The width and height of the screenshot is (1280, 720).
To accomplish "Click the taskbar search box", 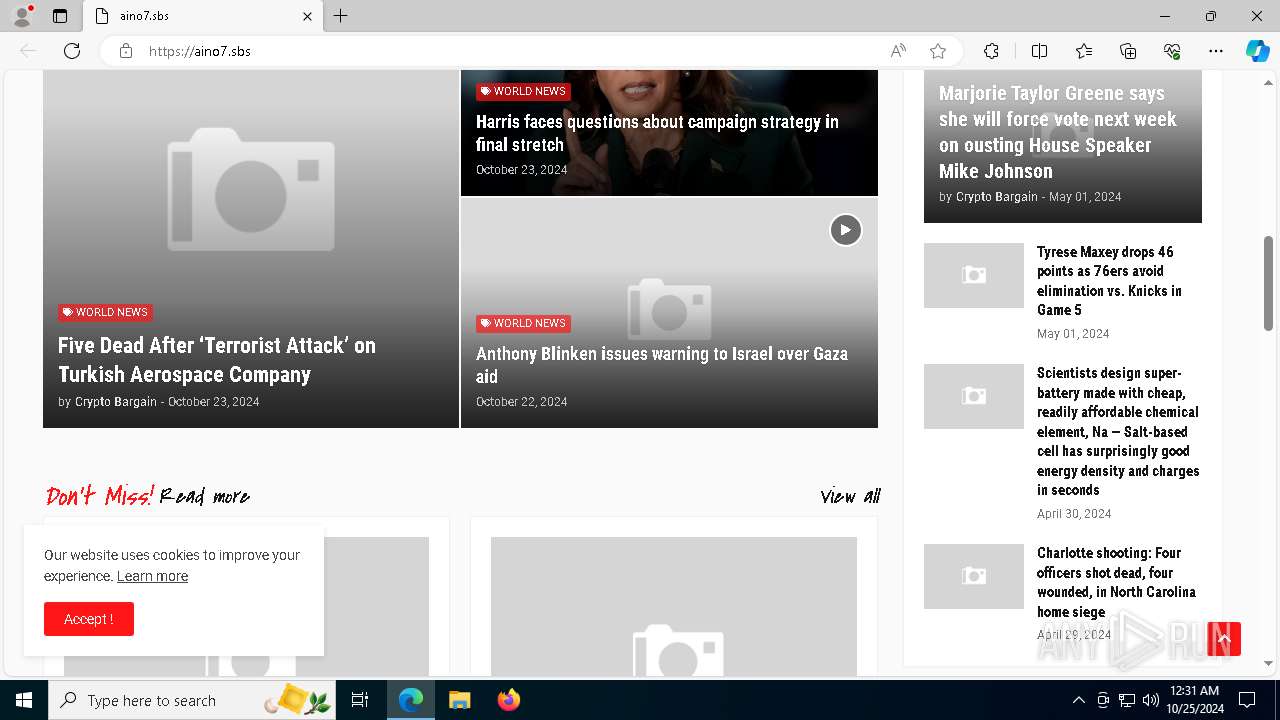I will pos(192,700).
